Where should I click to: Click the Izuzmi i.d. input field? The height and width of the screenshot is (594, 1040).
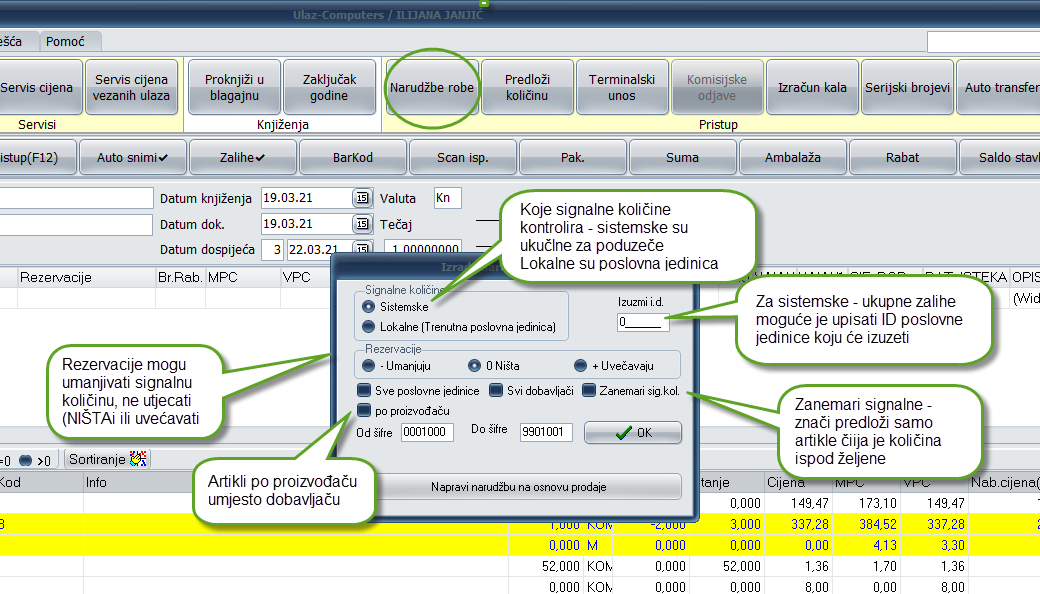643,322
